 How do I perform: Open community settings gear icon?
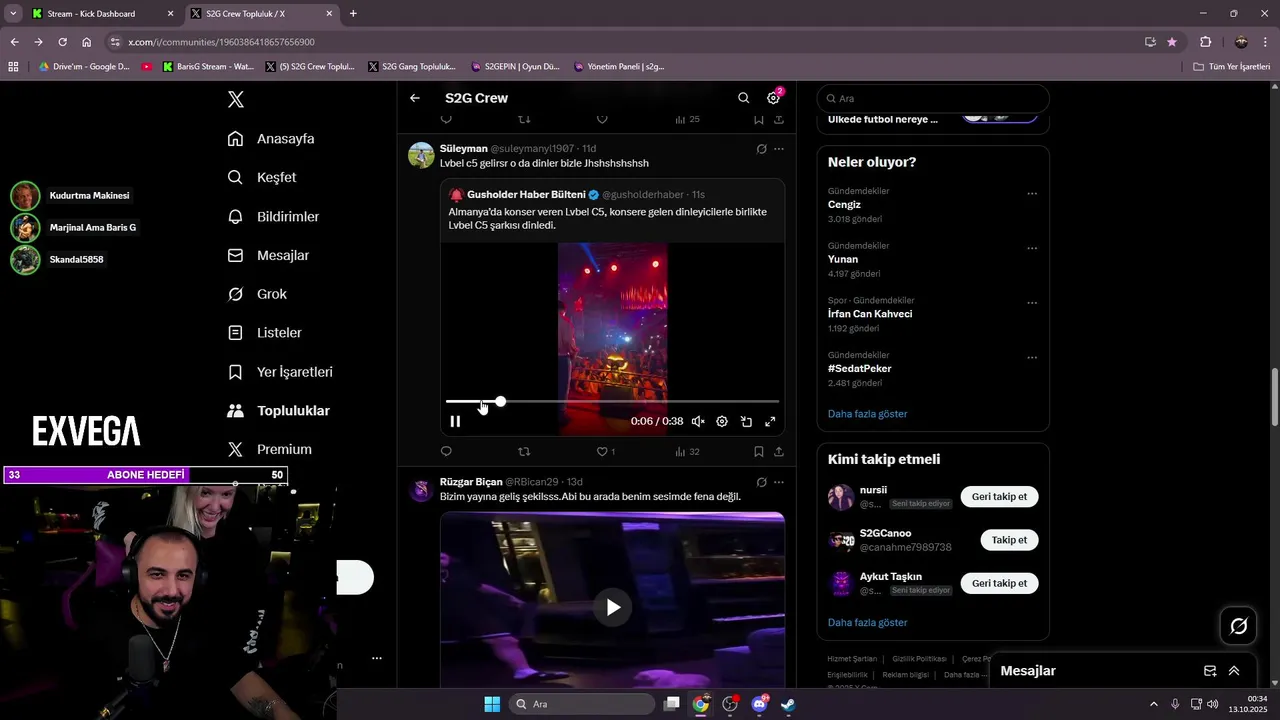(x=773, y=98)
